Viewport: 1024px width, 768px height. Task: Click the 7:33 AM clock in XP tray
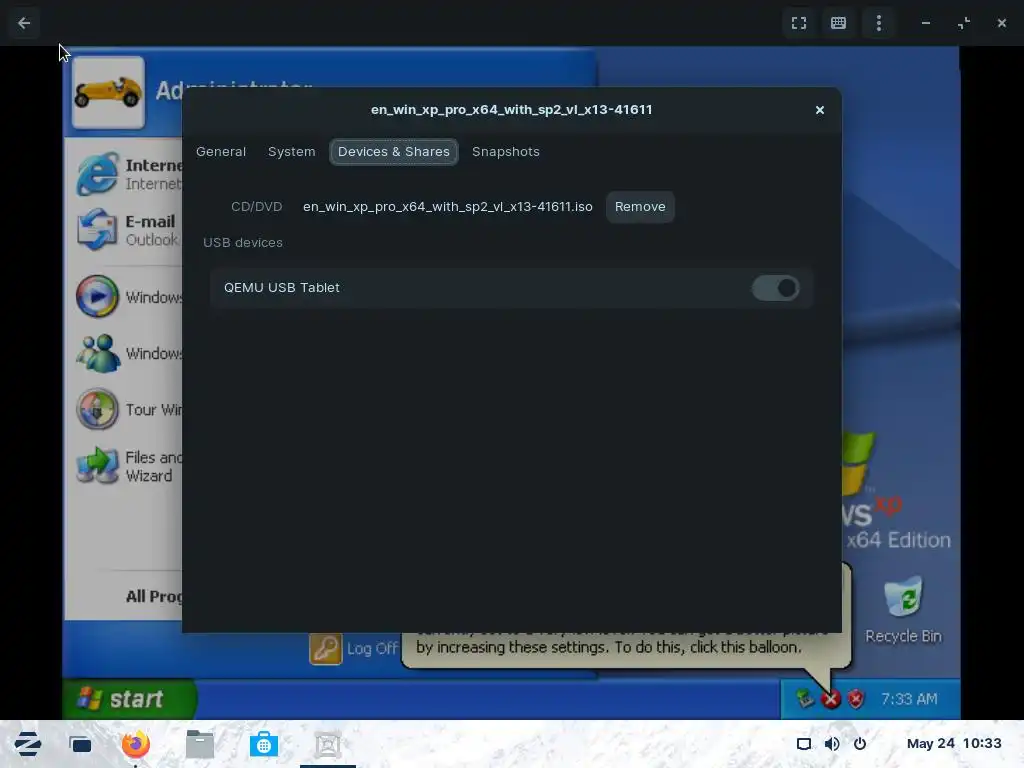tap(909, 699)
